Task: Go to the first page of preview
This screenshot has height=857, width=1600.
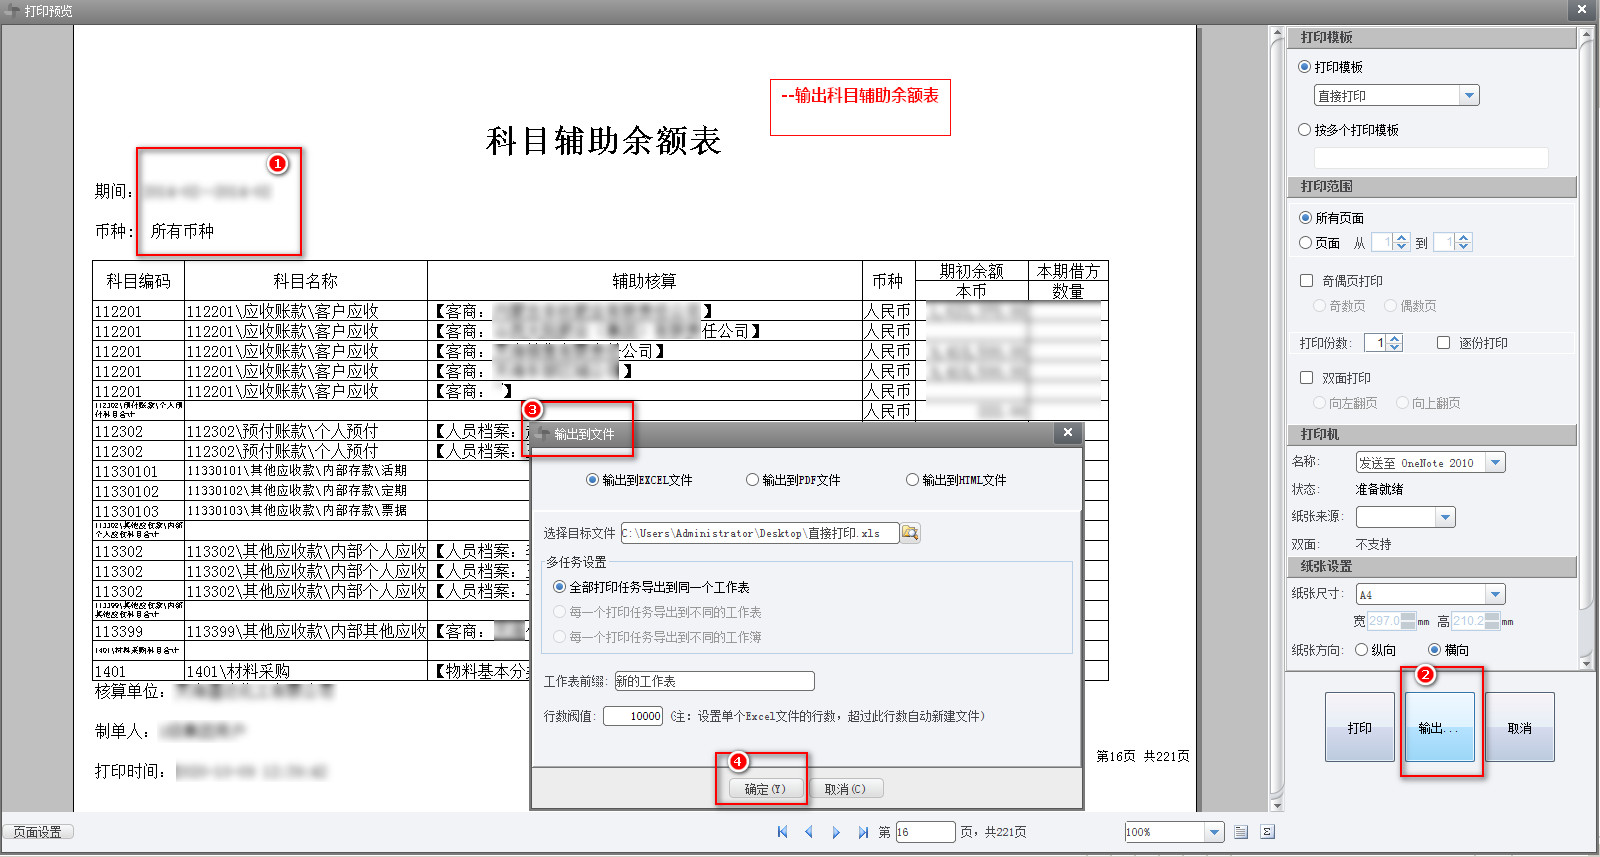Action: (x=782, y=832)
